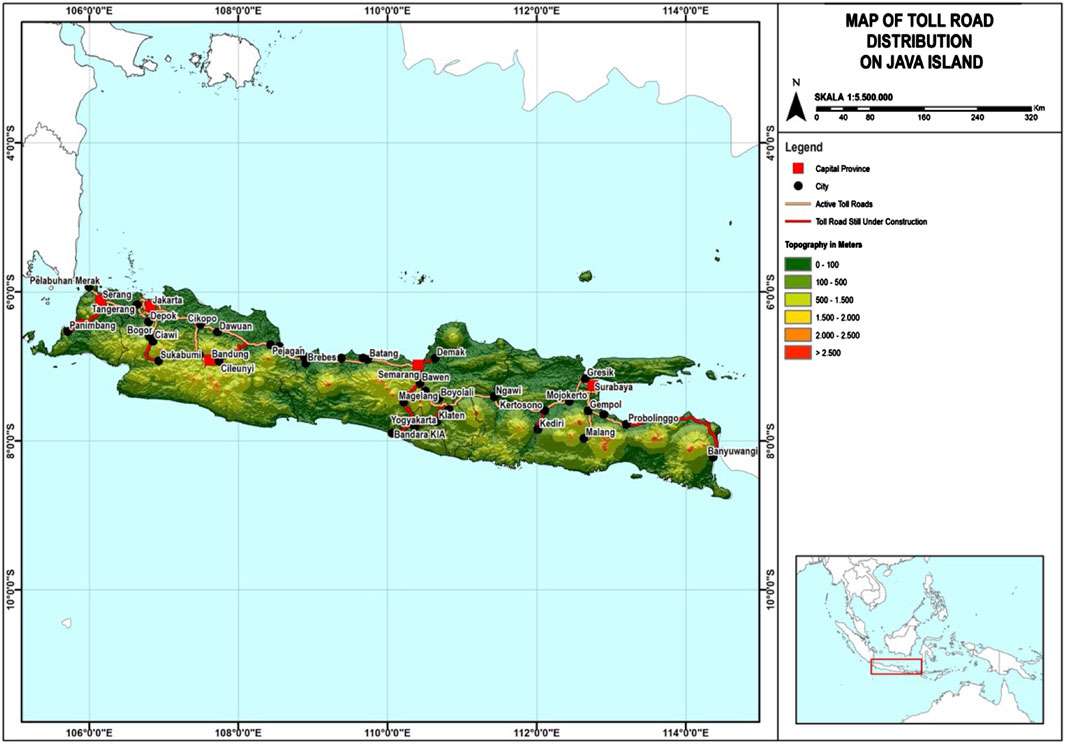Click the scale bar graphic
The image size is (1065, 744).
[x=923, y=109]
